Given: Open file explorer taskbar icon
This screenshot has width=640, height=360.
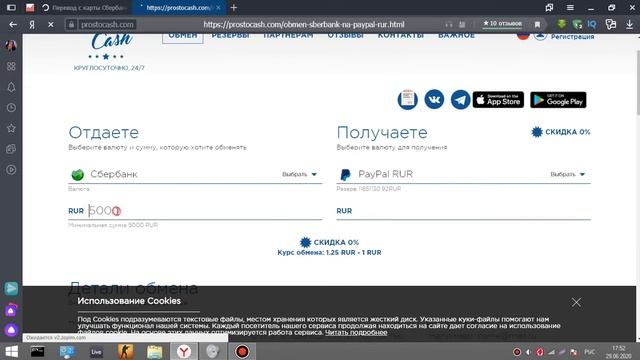Looking at the screenshot, I should click(x=154, y=351).
